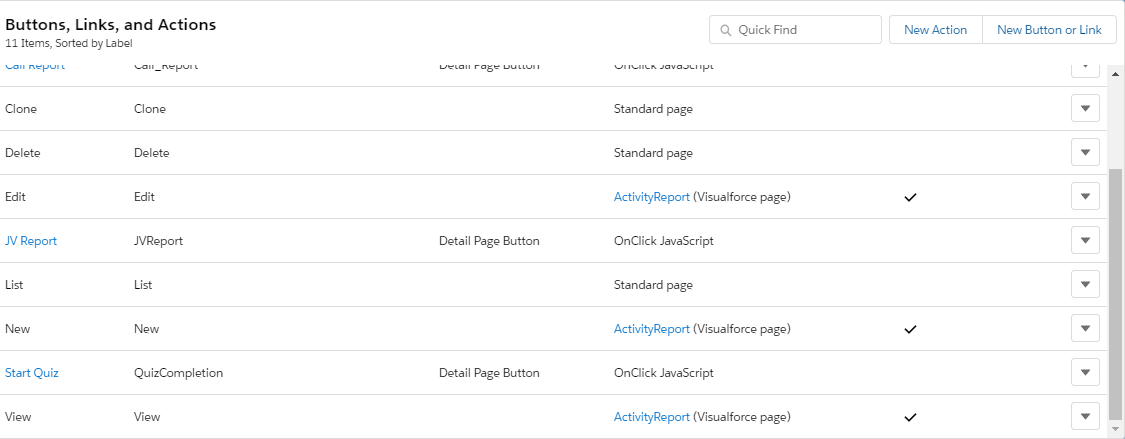Open the ActivityReport link in the Edit row

(651, 197)
